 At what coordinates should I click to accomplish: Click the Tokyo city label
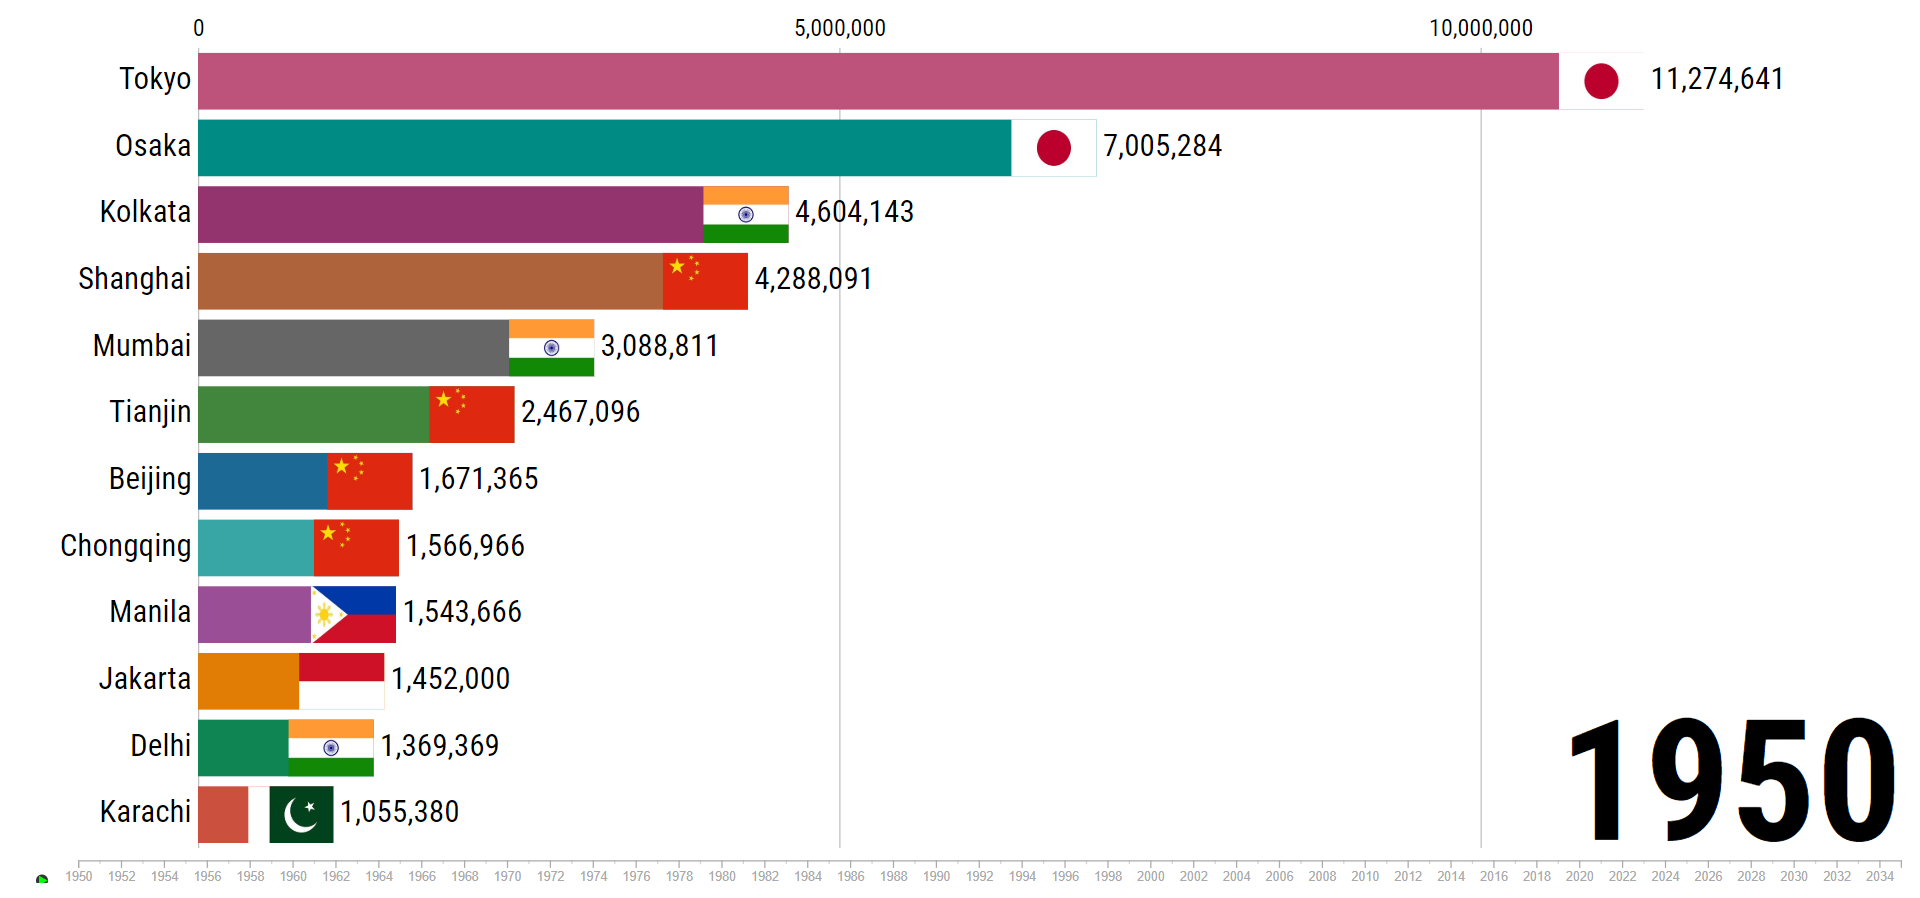point(155,79)
